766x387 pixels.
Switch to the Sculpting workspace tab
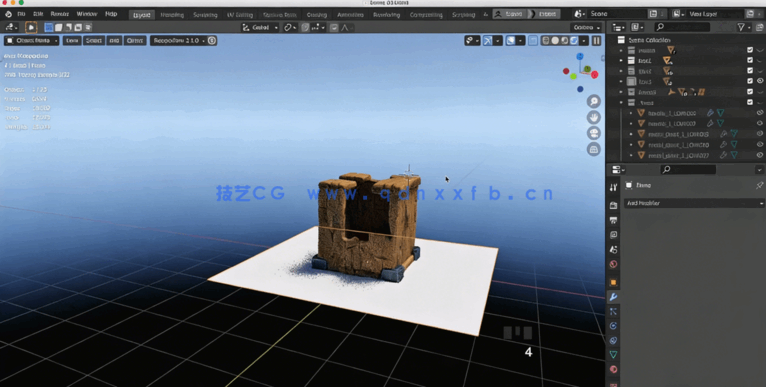[x=205, y=15]
